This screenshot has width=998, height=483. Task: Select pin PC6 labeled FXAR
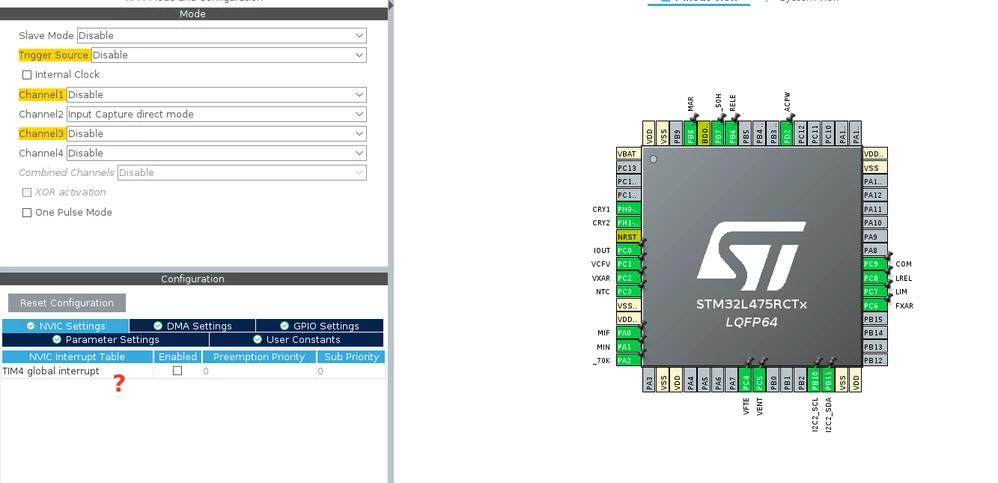(875, 305)
